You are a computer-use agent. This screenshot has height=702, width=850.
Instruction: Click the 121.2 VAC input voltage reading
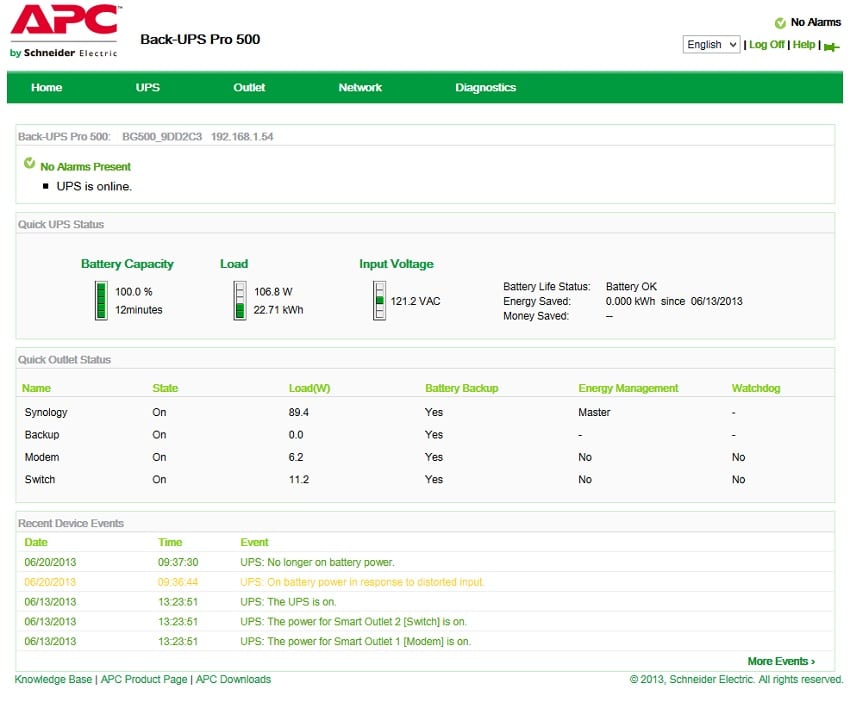pos(415,301)
